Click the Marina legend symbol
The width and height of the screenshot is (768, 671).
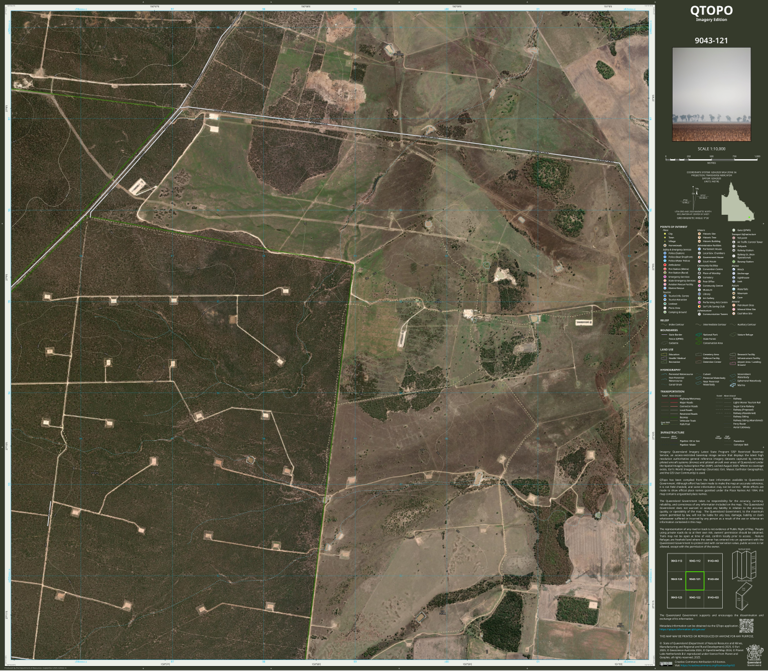(733, 385)
